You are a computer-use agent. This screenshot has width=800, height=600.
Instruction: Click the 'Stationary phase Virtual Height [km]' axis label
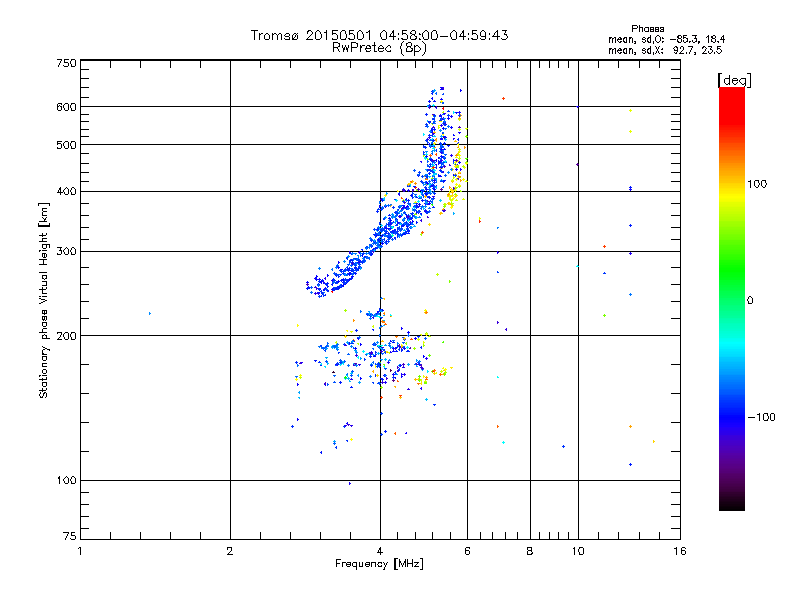43,300
